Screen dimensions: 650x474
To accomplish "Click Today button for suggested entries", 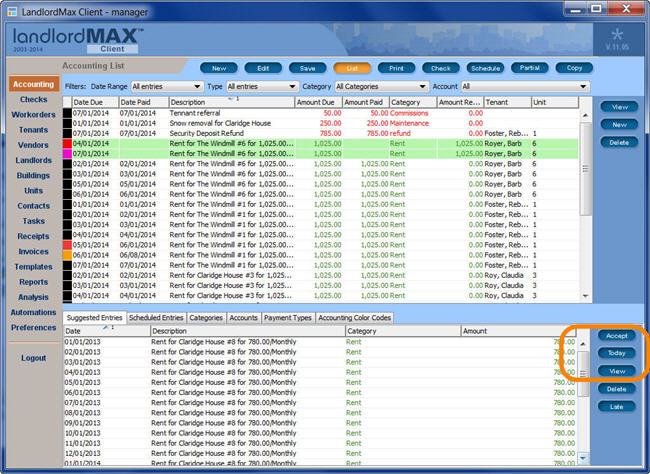I will pyautogui.click(x=617, y=353).
